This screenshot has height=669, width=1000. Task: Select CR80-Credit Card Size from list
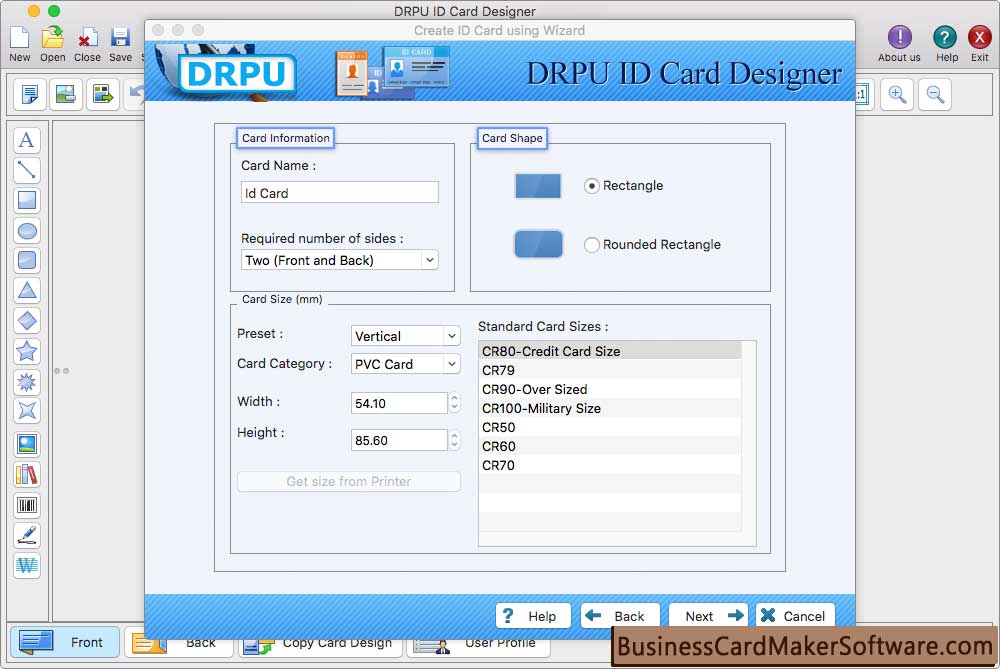(x=610, y=351)
